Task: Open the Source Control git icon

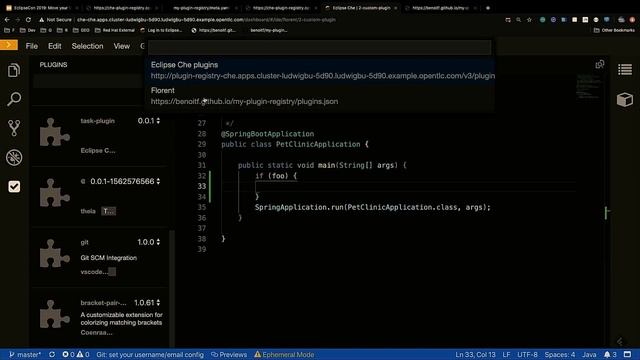Action: (14, 128)
